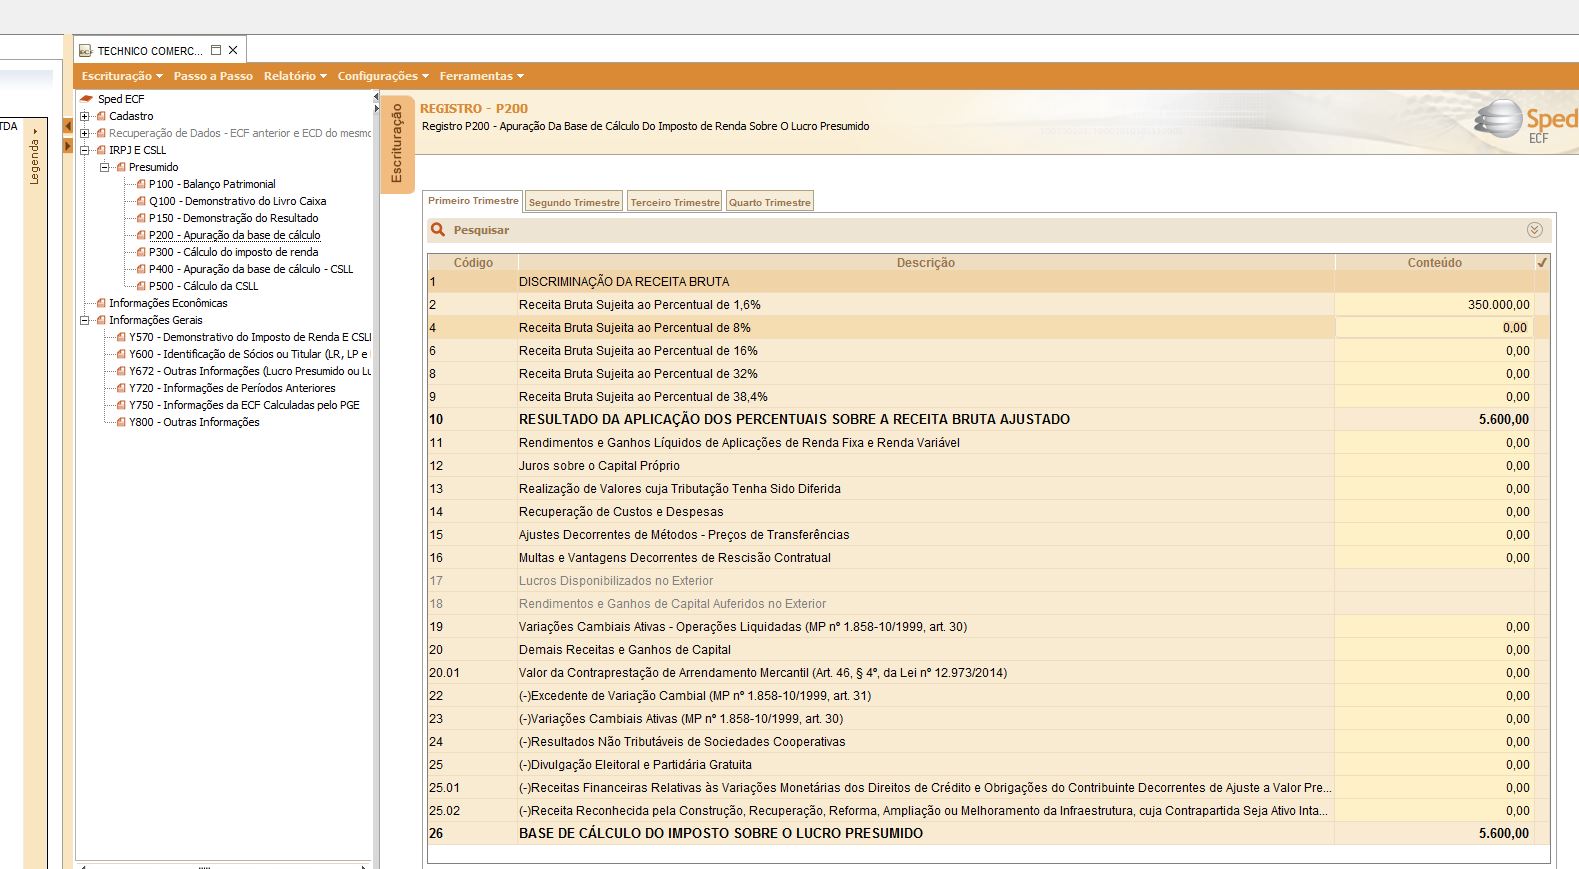Click the icon next to Q100 Livro Caixa

pos(141,201)
